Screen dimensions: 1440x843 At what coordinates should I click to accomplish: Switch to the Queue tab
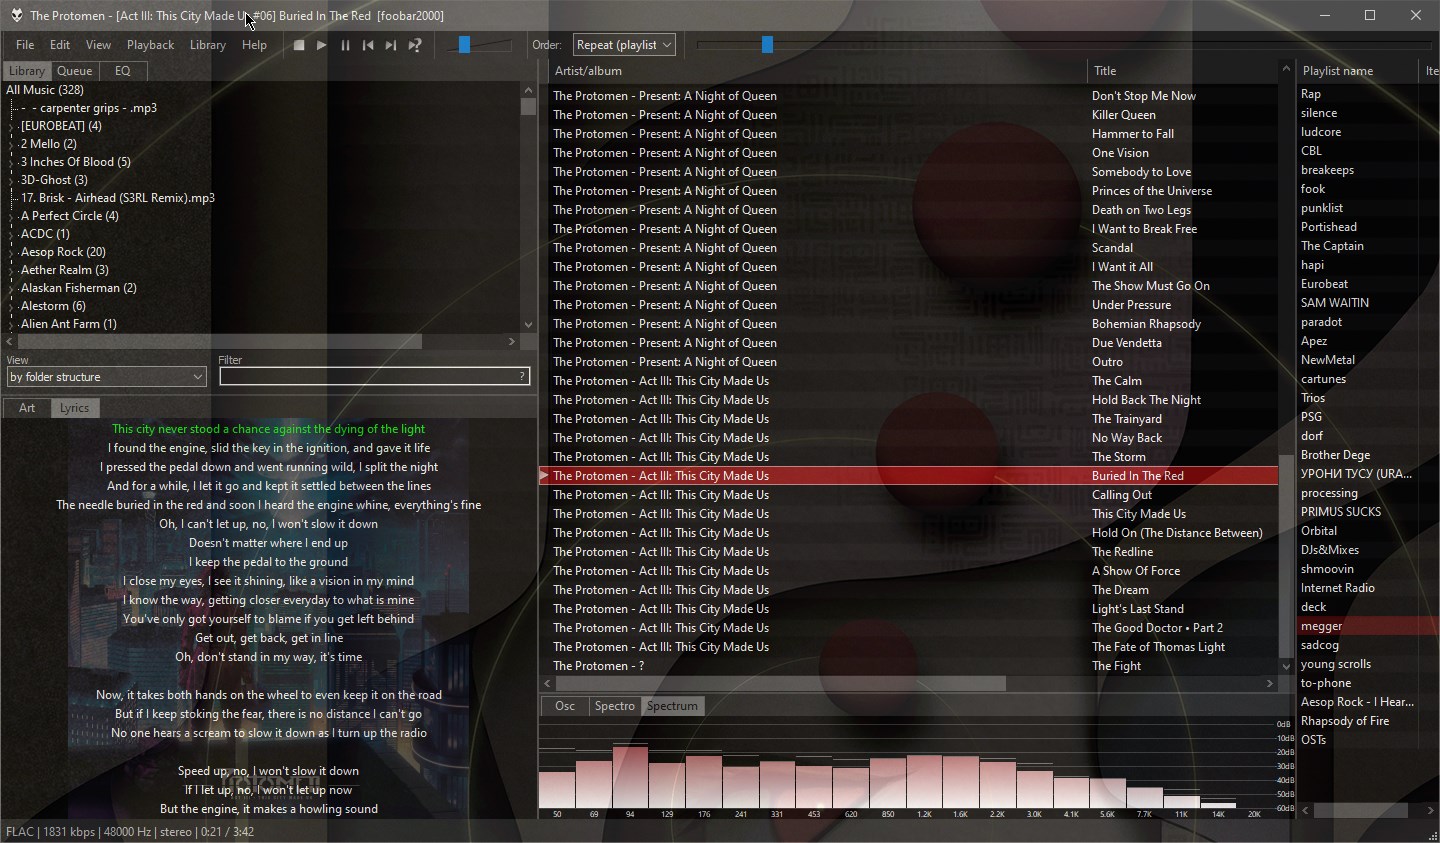(x=74, y=71)
